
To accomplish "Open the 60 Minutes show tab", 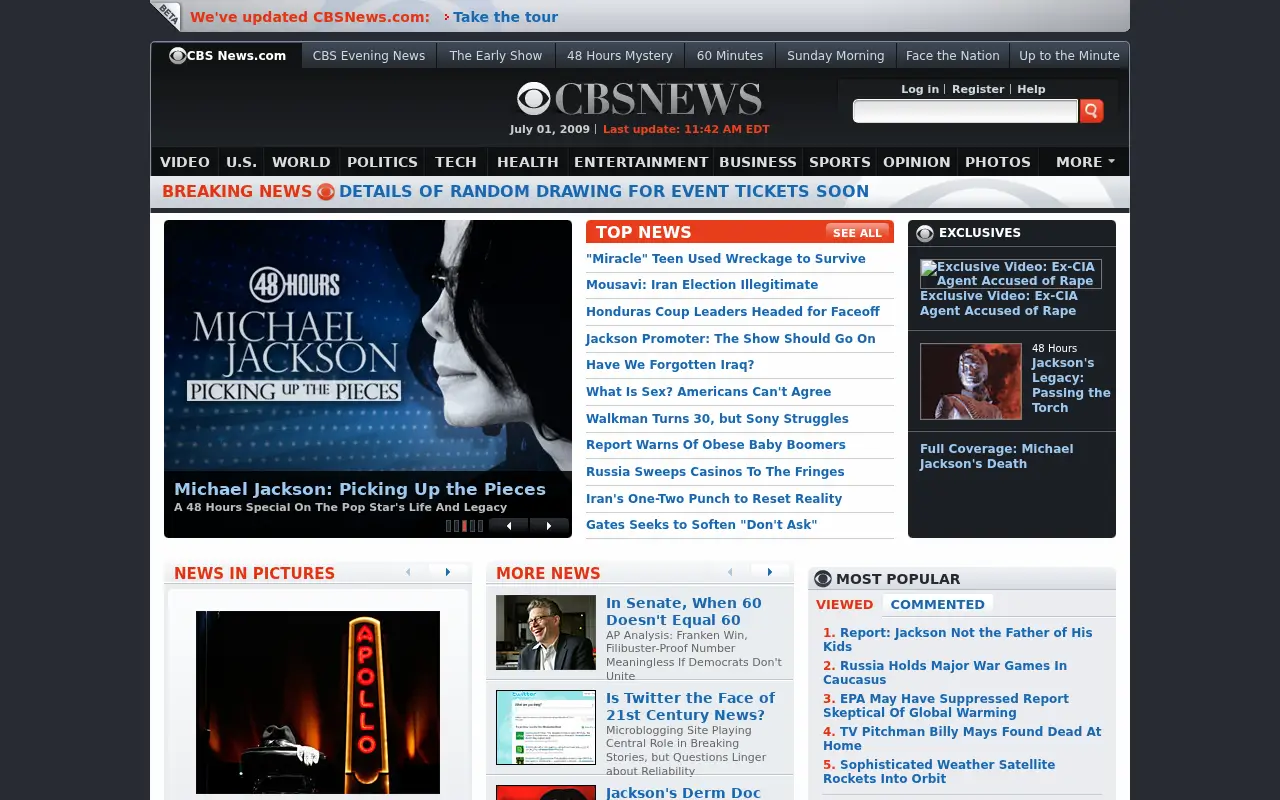I will coord(730,56).
